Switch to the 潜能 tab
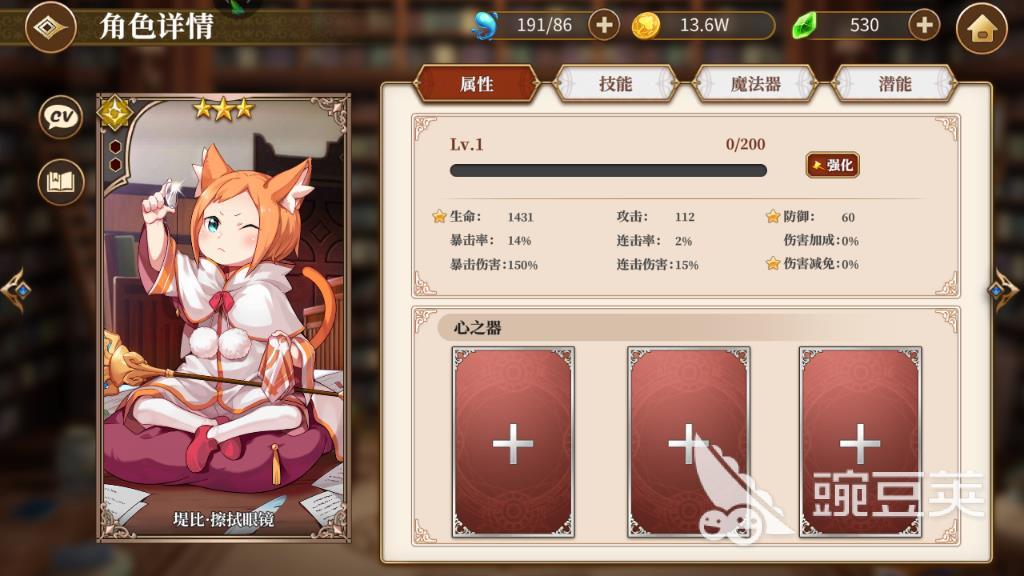 pos(895,84)
